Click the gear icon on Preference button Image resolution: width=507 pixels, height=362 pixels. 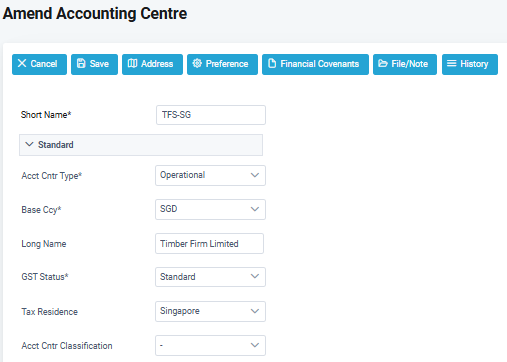tap(197, 63)
